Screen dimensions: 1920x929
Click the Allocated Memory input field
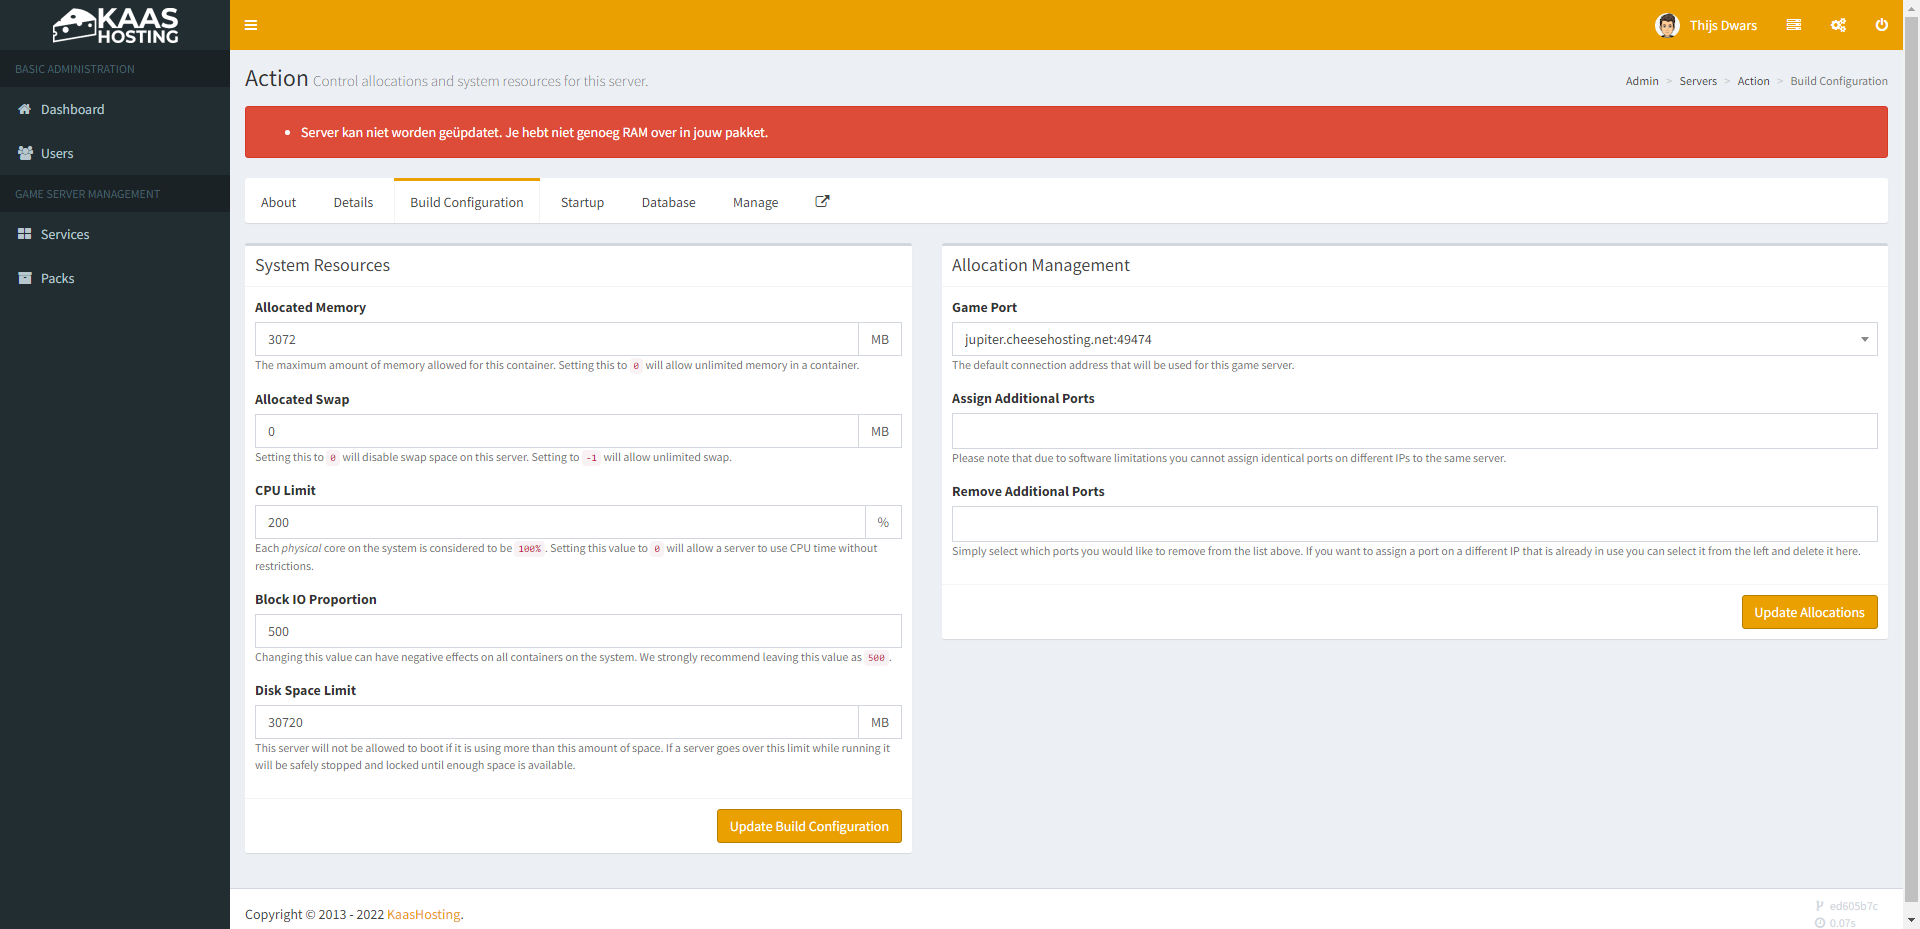(x=556, y=339)
